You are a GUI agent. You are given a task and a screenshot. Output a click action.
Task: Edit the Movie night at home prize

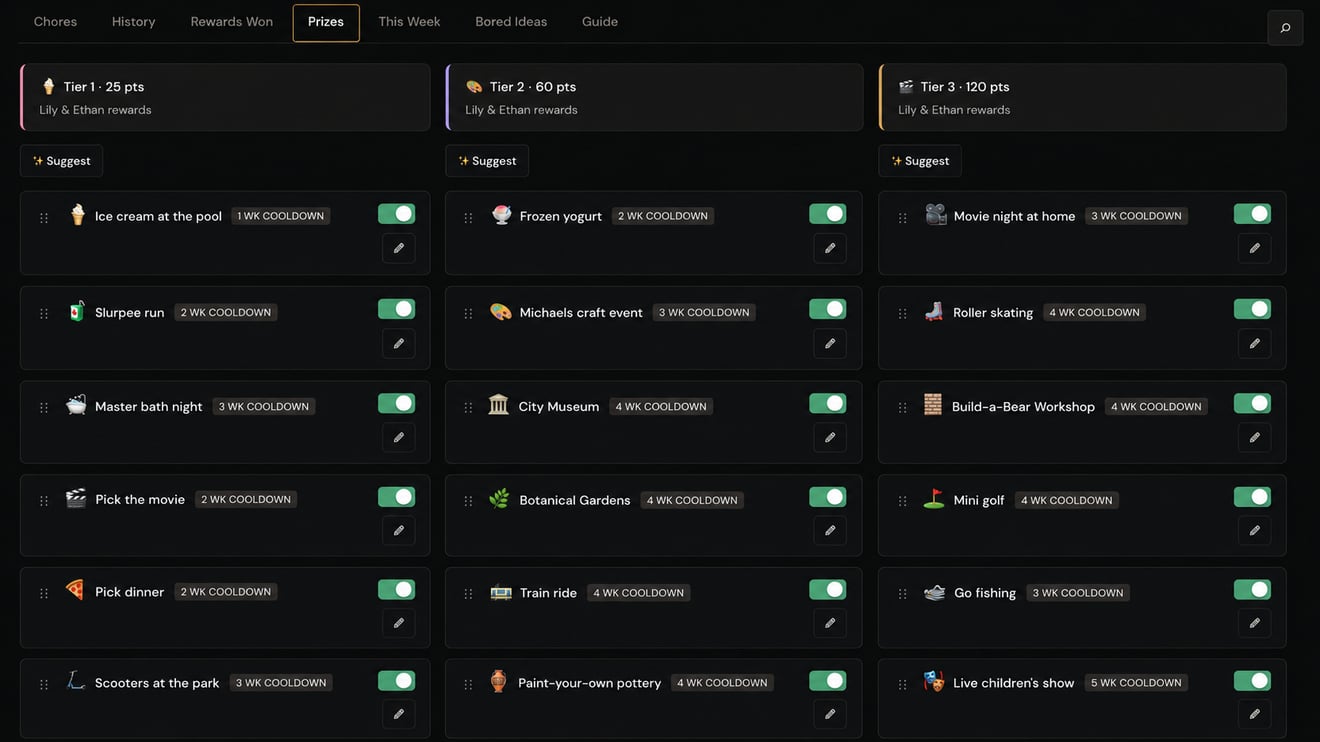pyautogui.click(x=1254, y=248)
